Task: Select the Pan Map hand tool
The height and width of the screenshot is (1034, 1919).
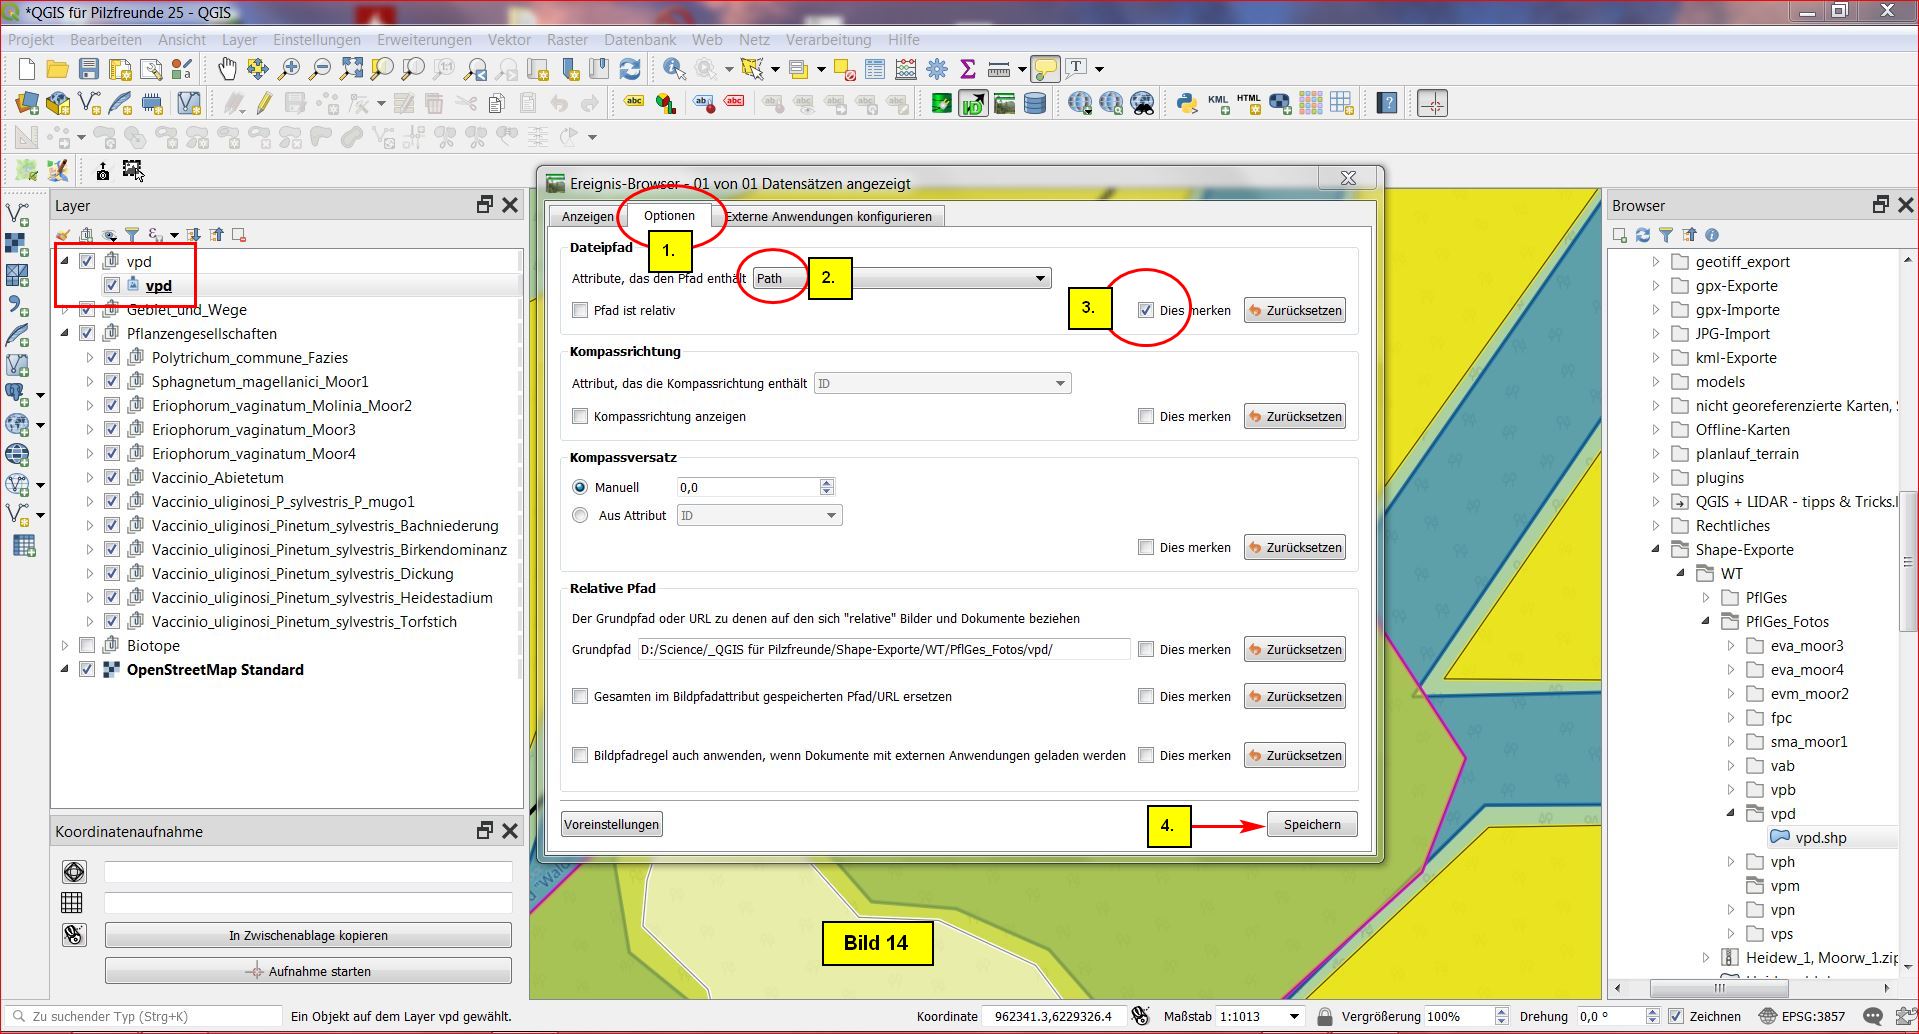Action: (x=227, y=69)
